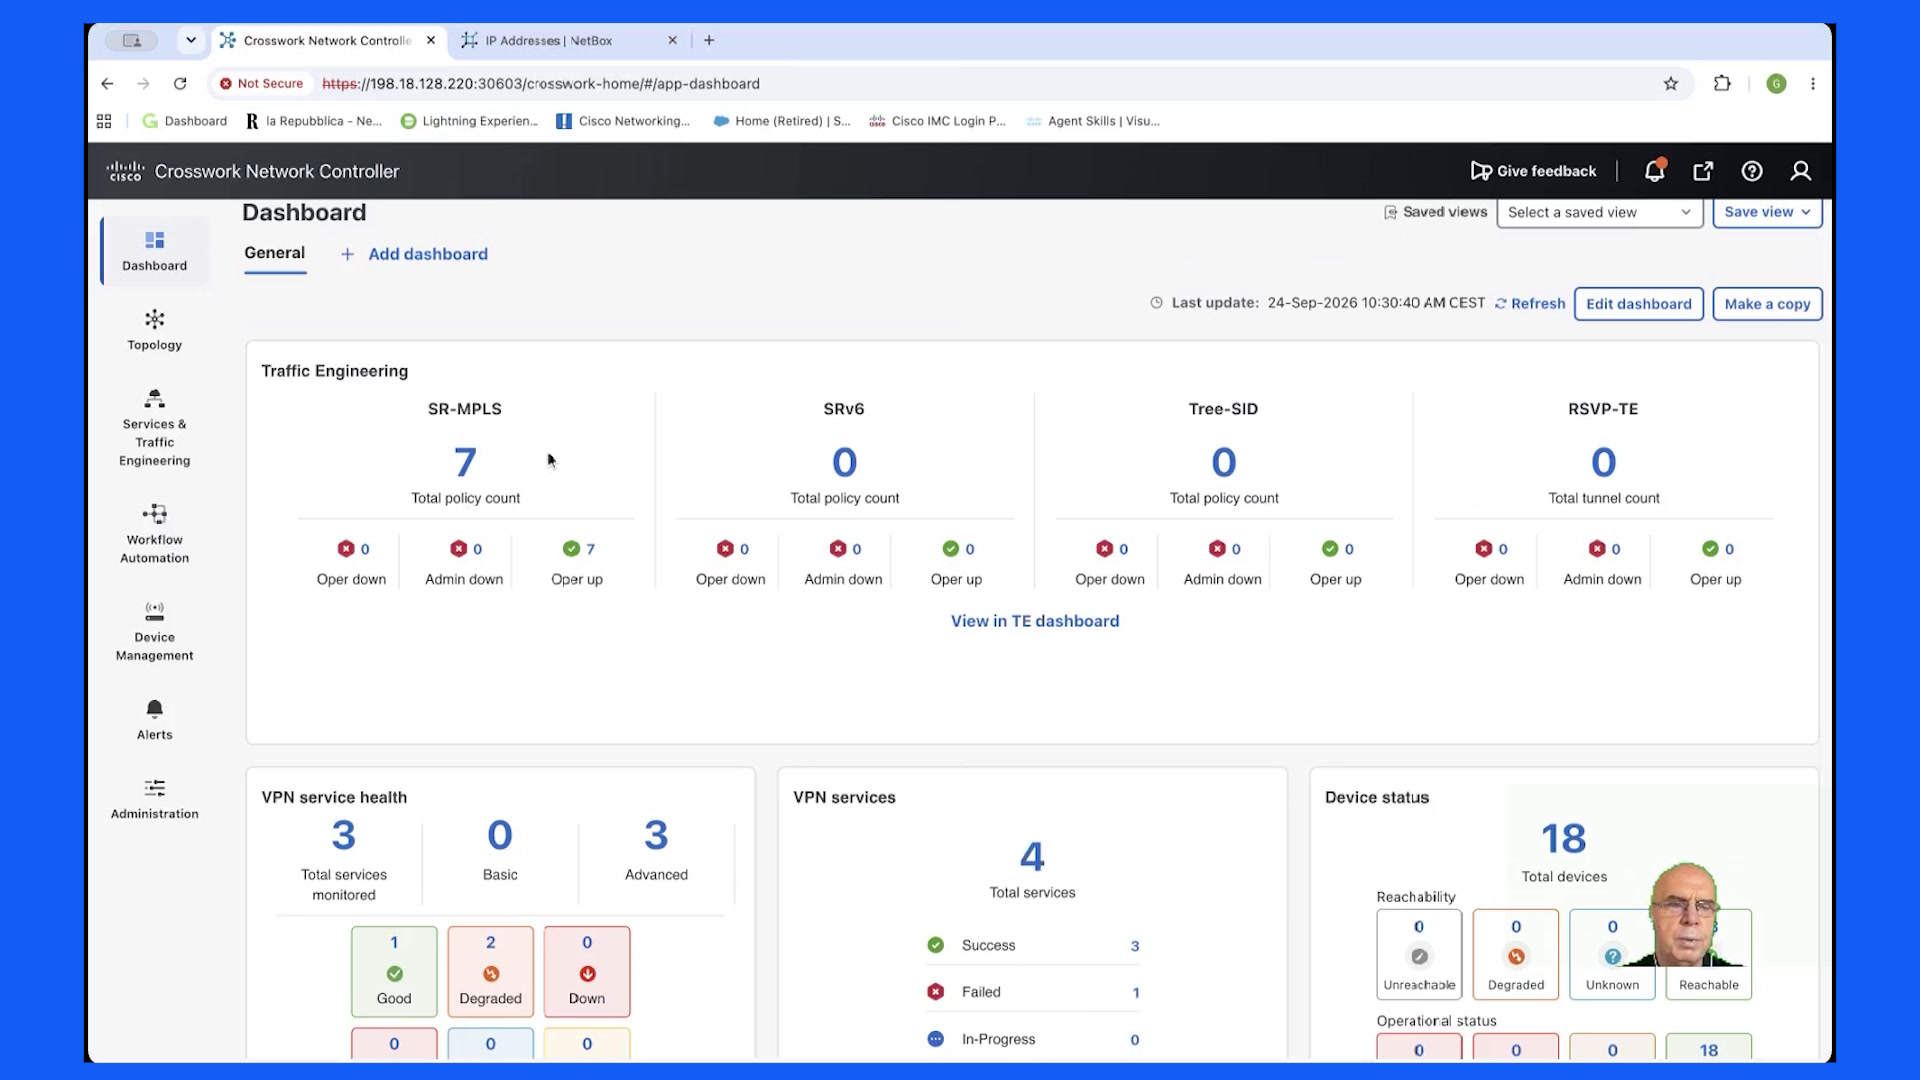
Task: Click the browser address bar URL
Action: click(541, 84)
